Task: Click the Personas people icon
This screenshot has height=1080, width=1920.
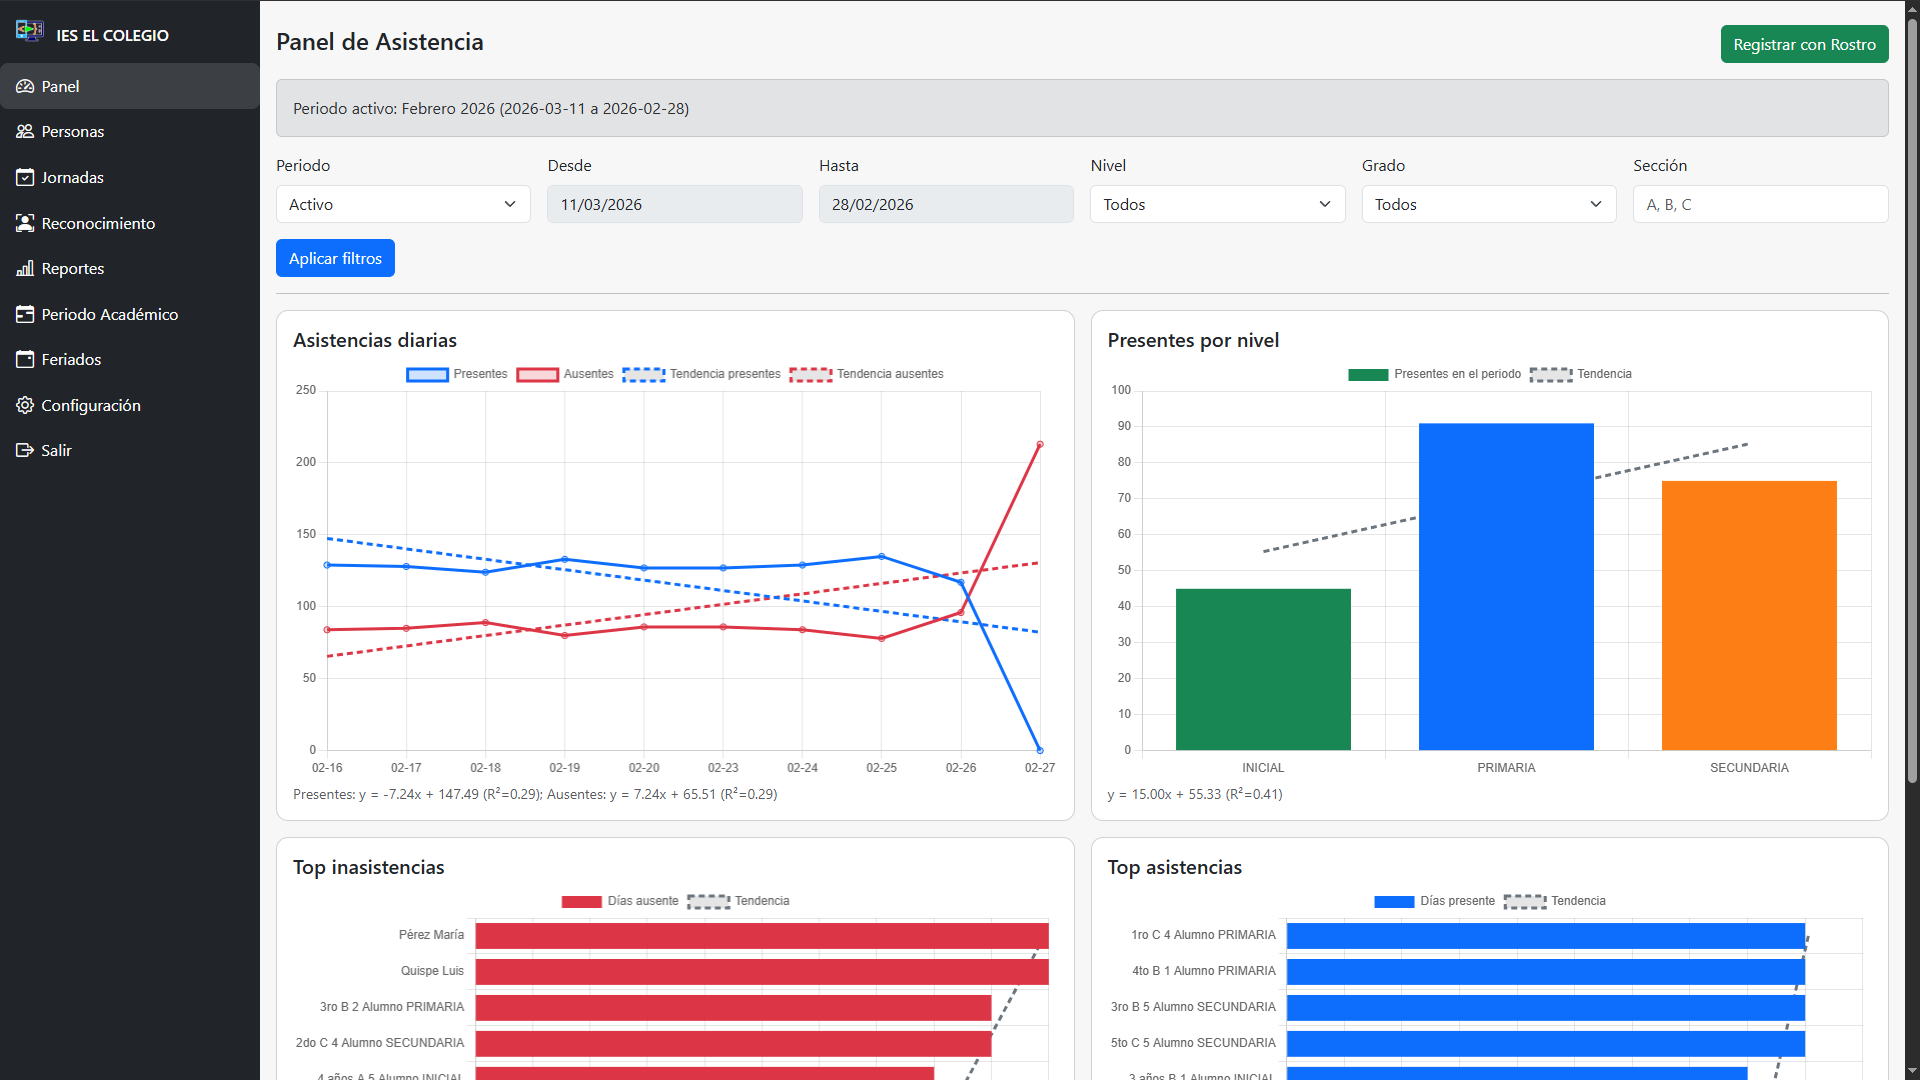Action: (25, 132)
